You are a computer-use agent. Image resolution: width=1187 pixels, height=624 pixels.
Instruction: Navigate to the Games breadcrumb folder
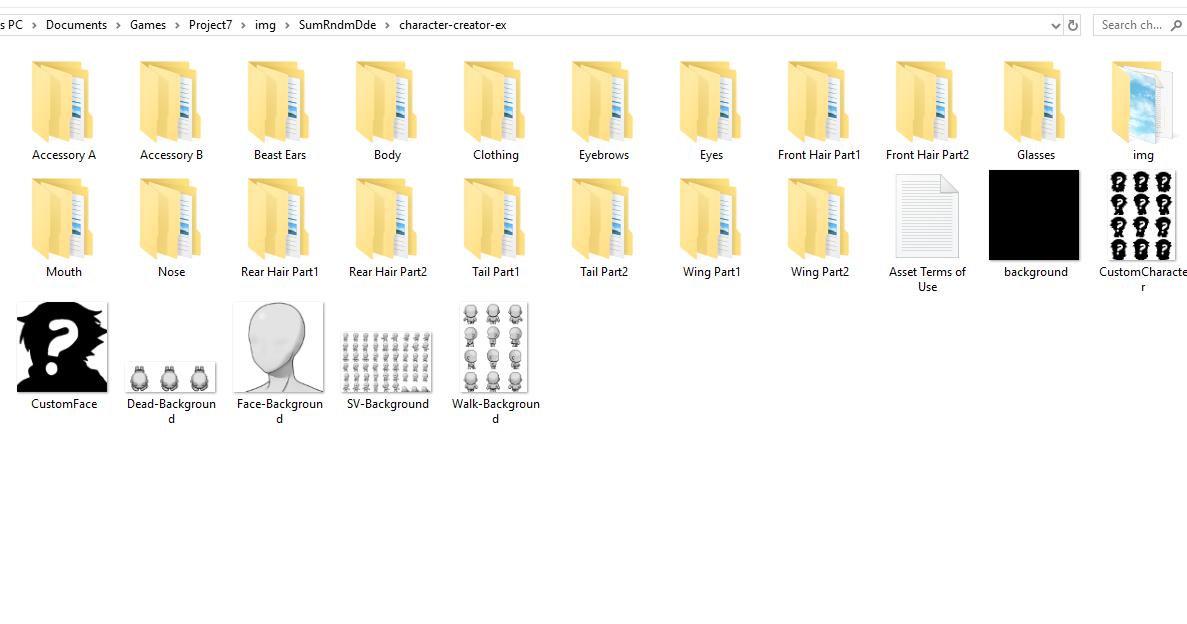(148, 25)
